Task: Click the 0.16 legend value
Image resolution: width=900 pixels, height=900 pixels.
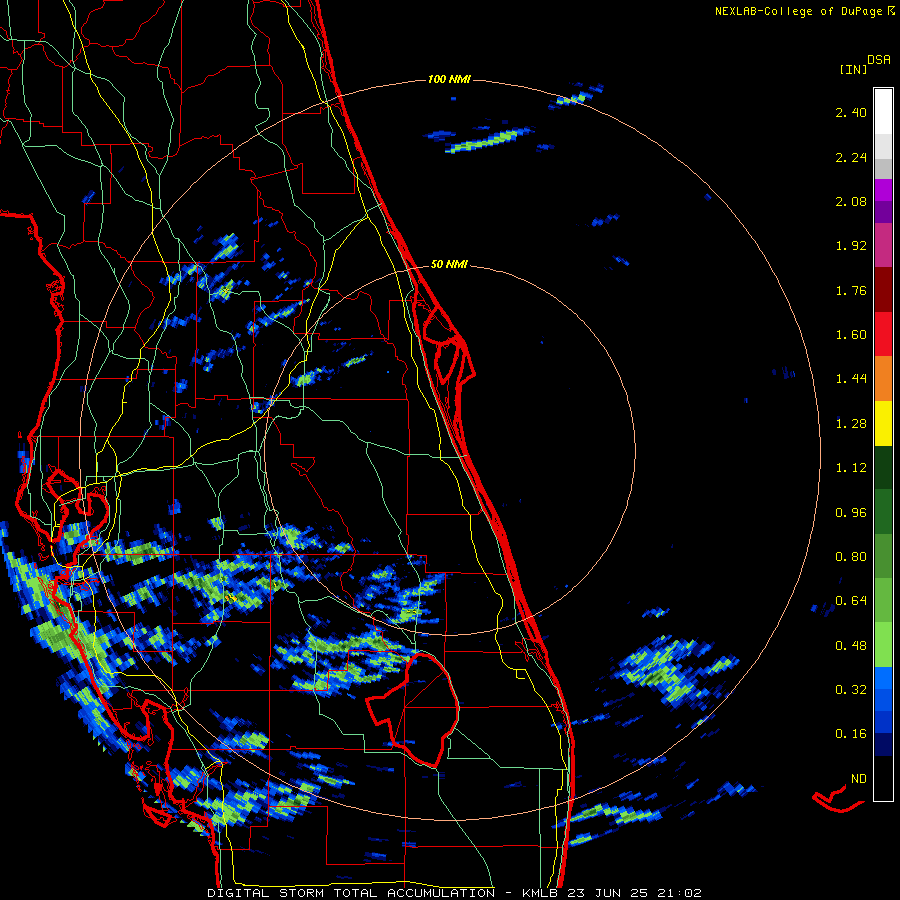Action: coord(851,734)
